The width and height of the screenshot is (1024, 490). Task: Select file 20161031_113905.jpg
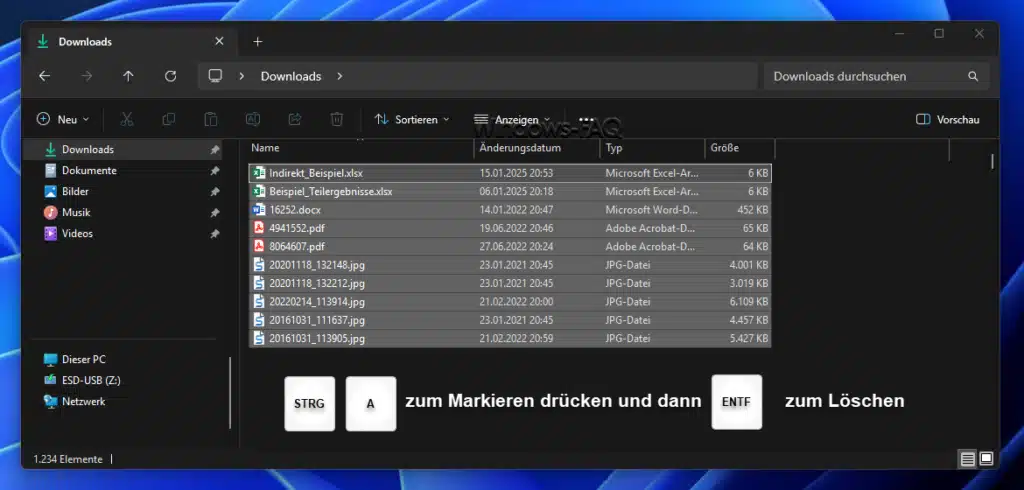(510, 338)
